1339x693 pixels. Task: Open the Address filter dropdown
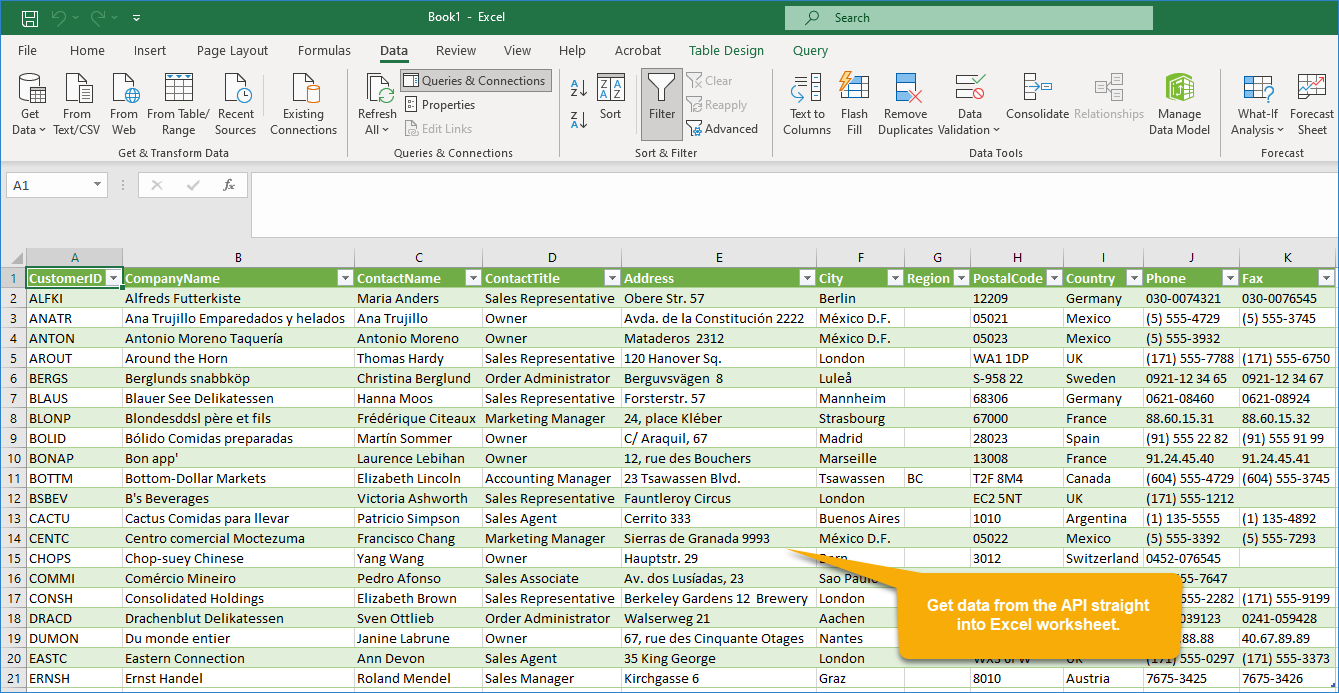coord(806,278)
